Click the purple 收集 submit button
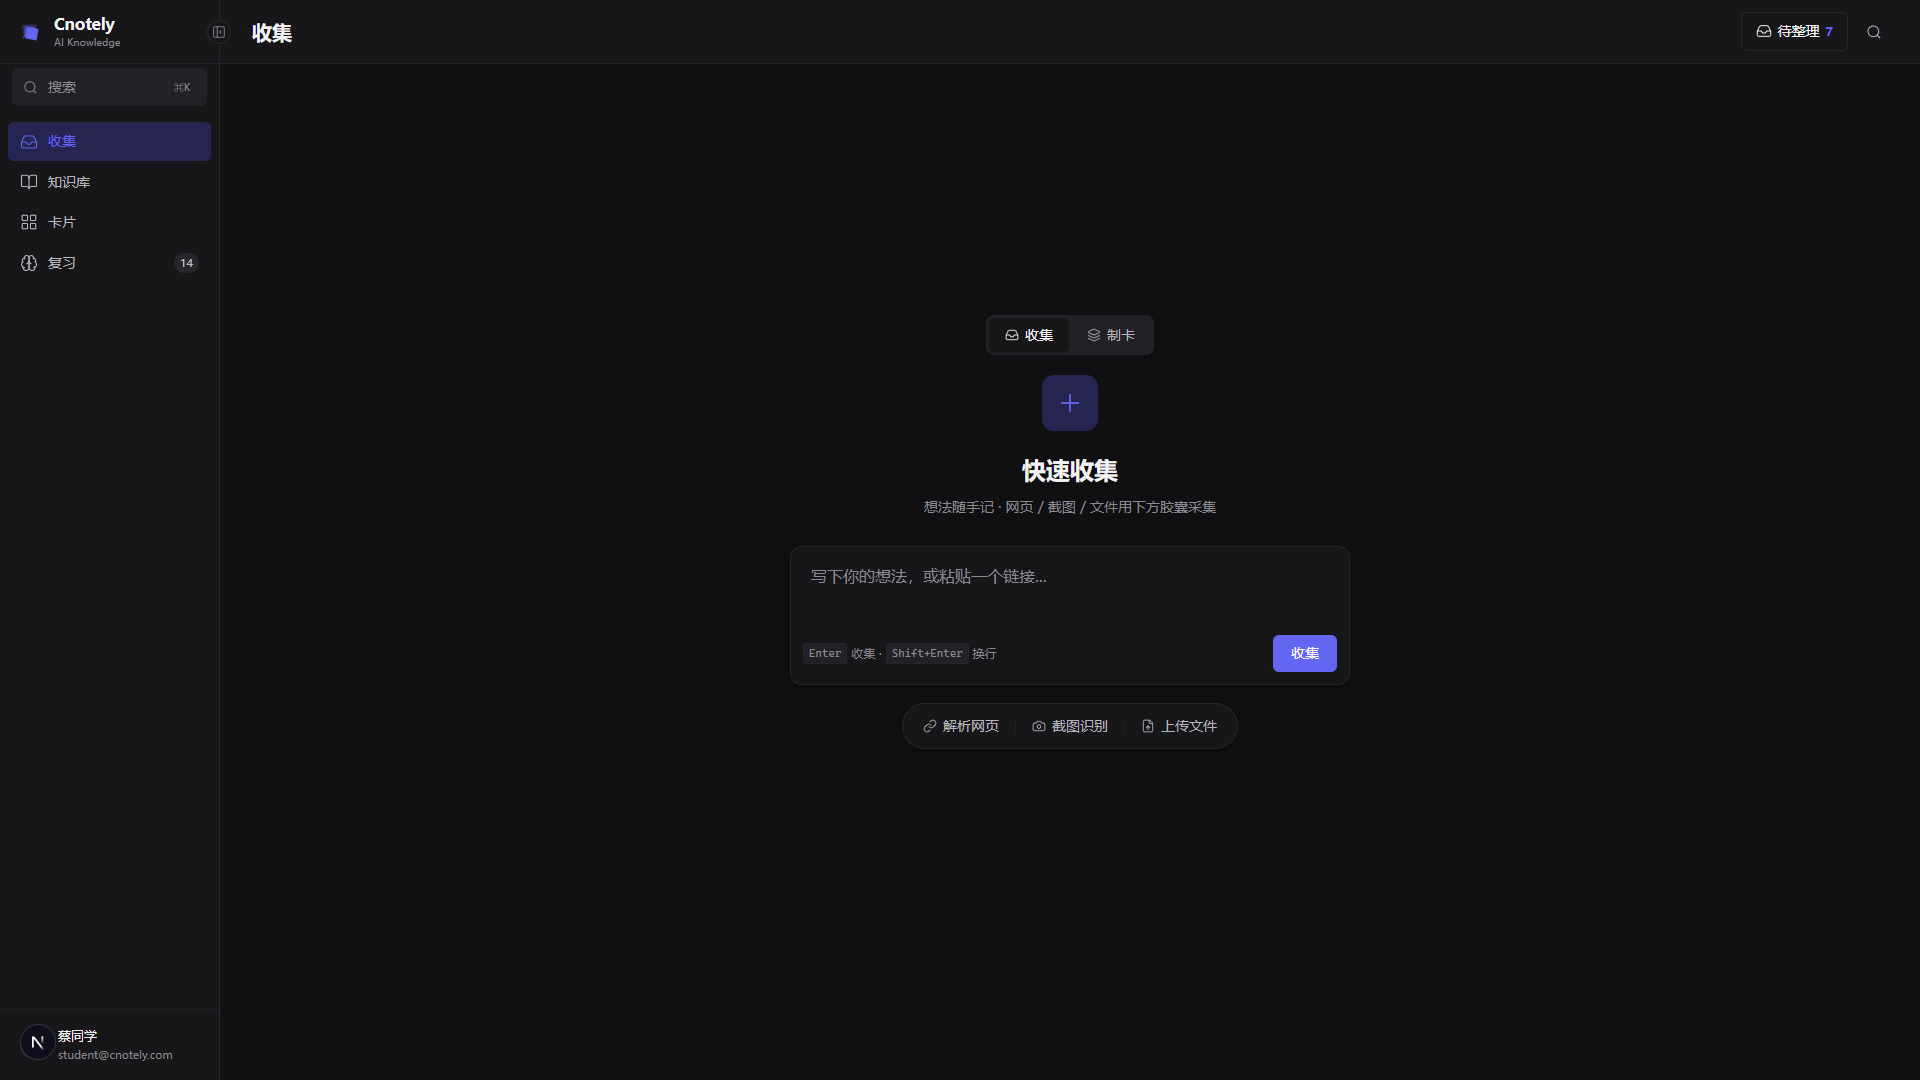The height and width of the screenshot is (1080, 1920). coord(1304,653)
